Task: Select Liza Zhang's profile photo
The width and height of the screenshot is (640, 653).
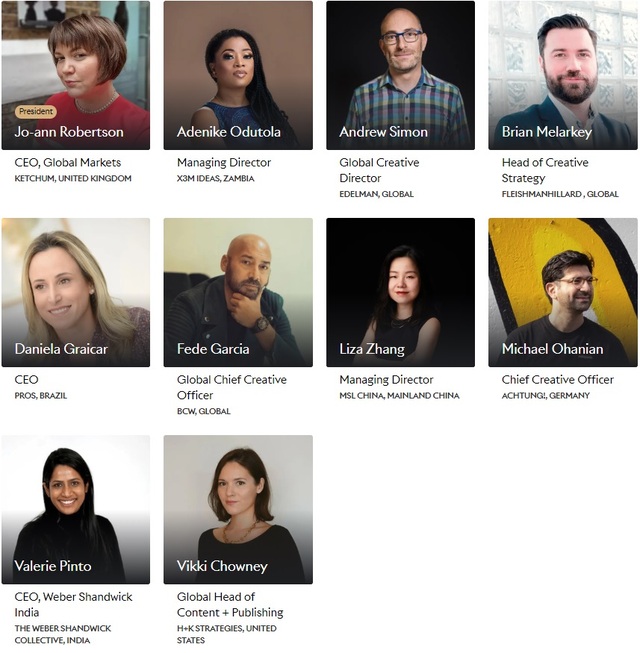Action: coord(401,292)
